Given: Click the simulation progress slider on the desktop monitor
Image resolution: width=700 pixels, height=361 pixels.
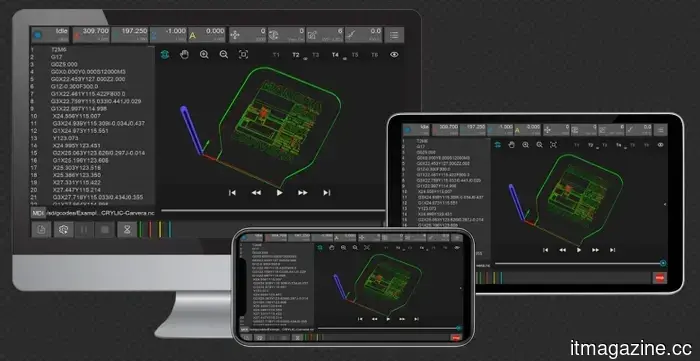Looking at the screenshot, I should tap(273, 210).
